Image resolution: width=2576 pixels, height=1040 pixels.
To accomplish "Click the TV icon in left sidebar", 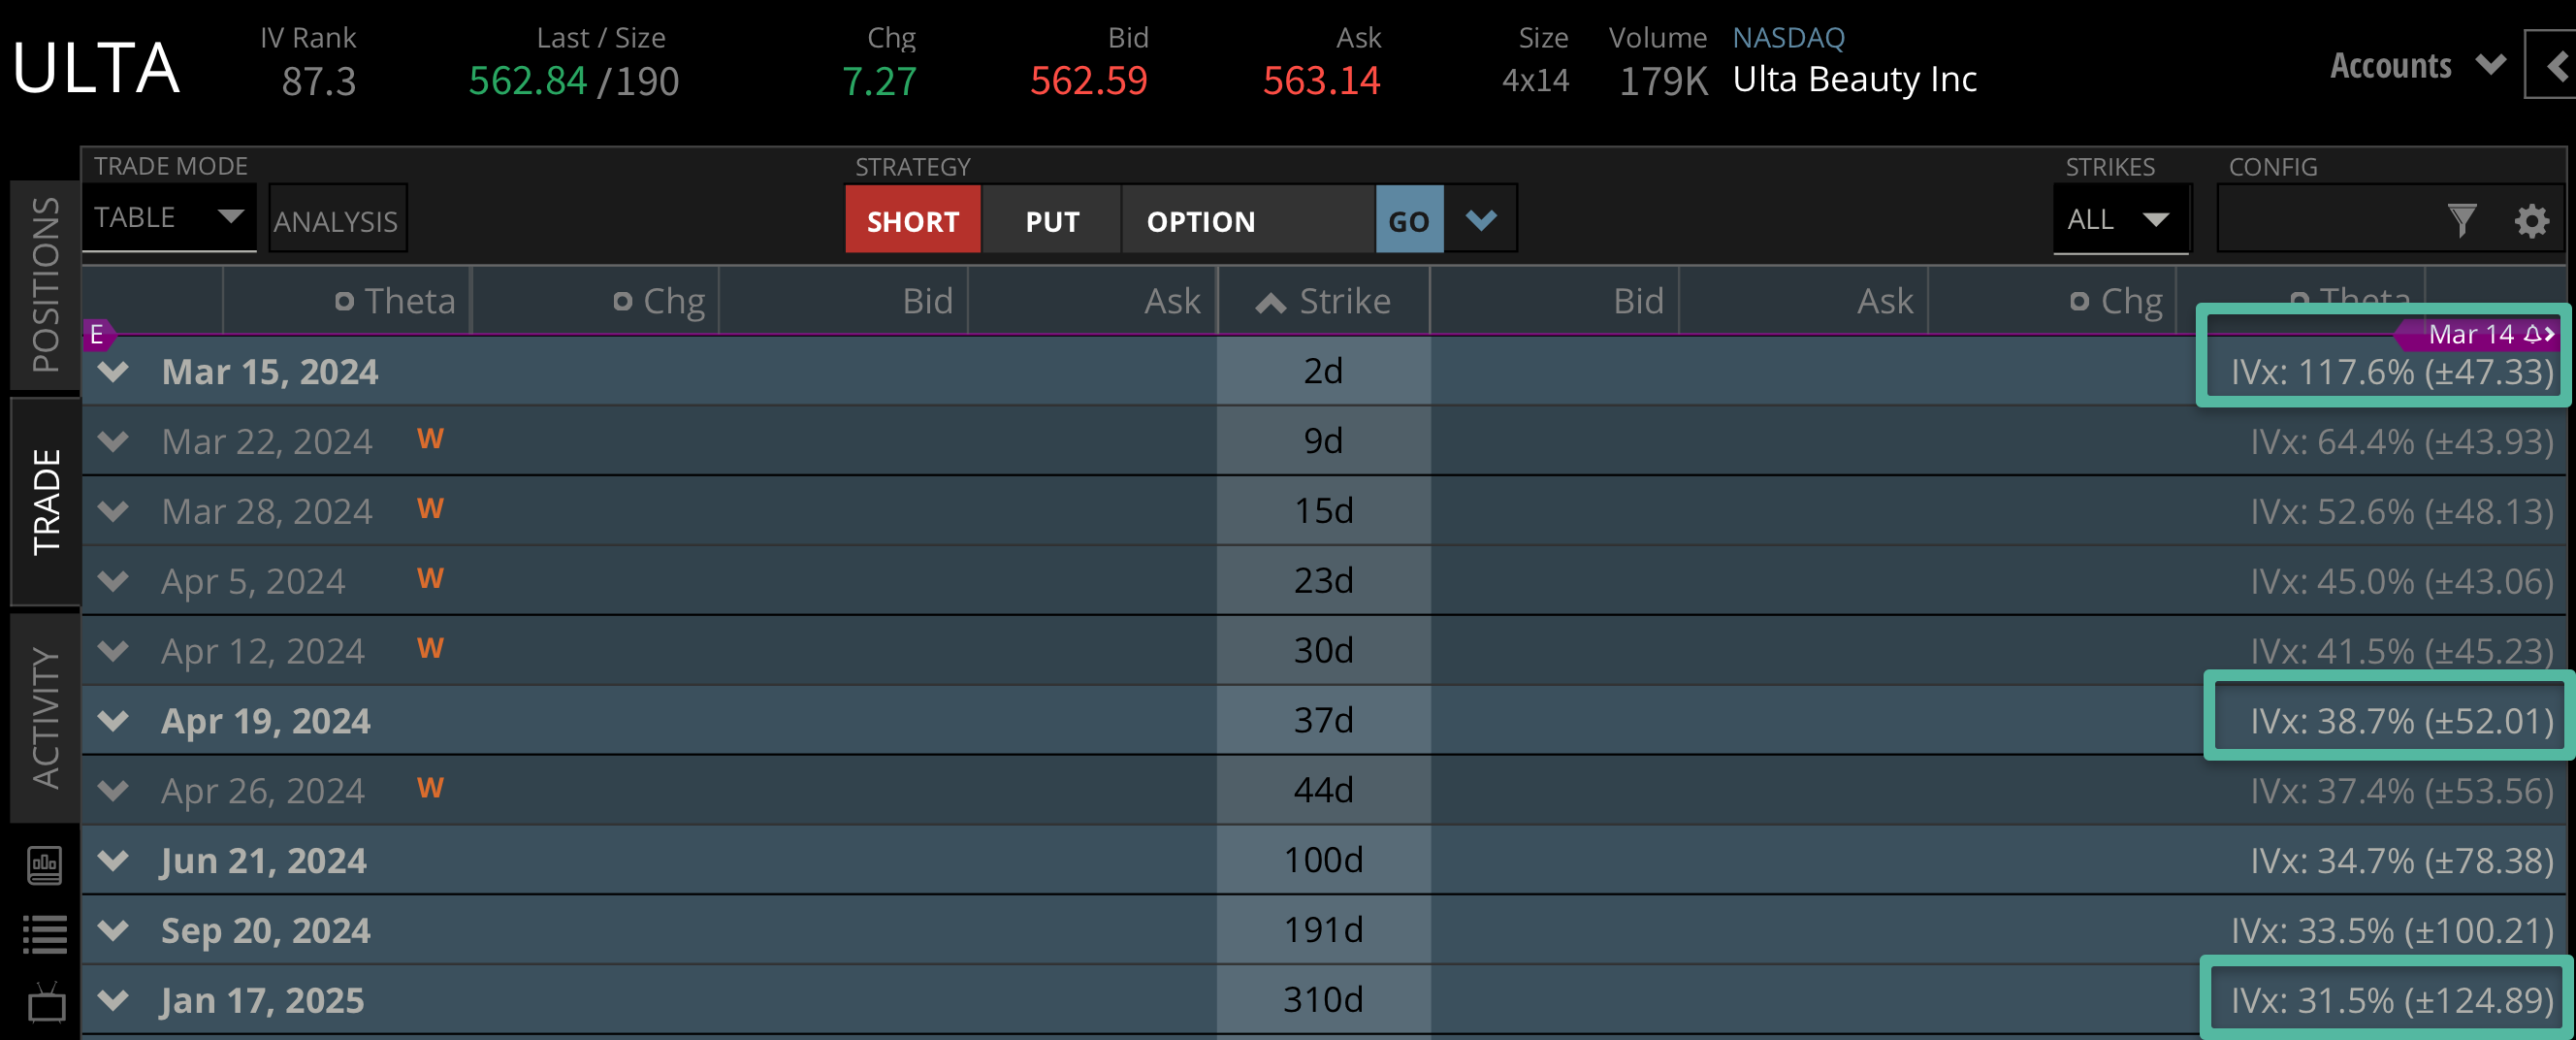I will 45,1002.
